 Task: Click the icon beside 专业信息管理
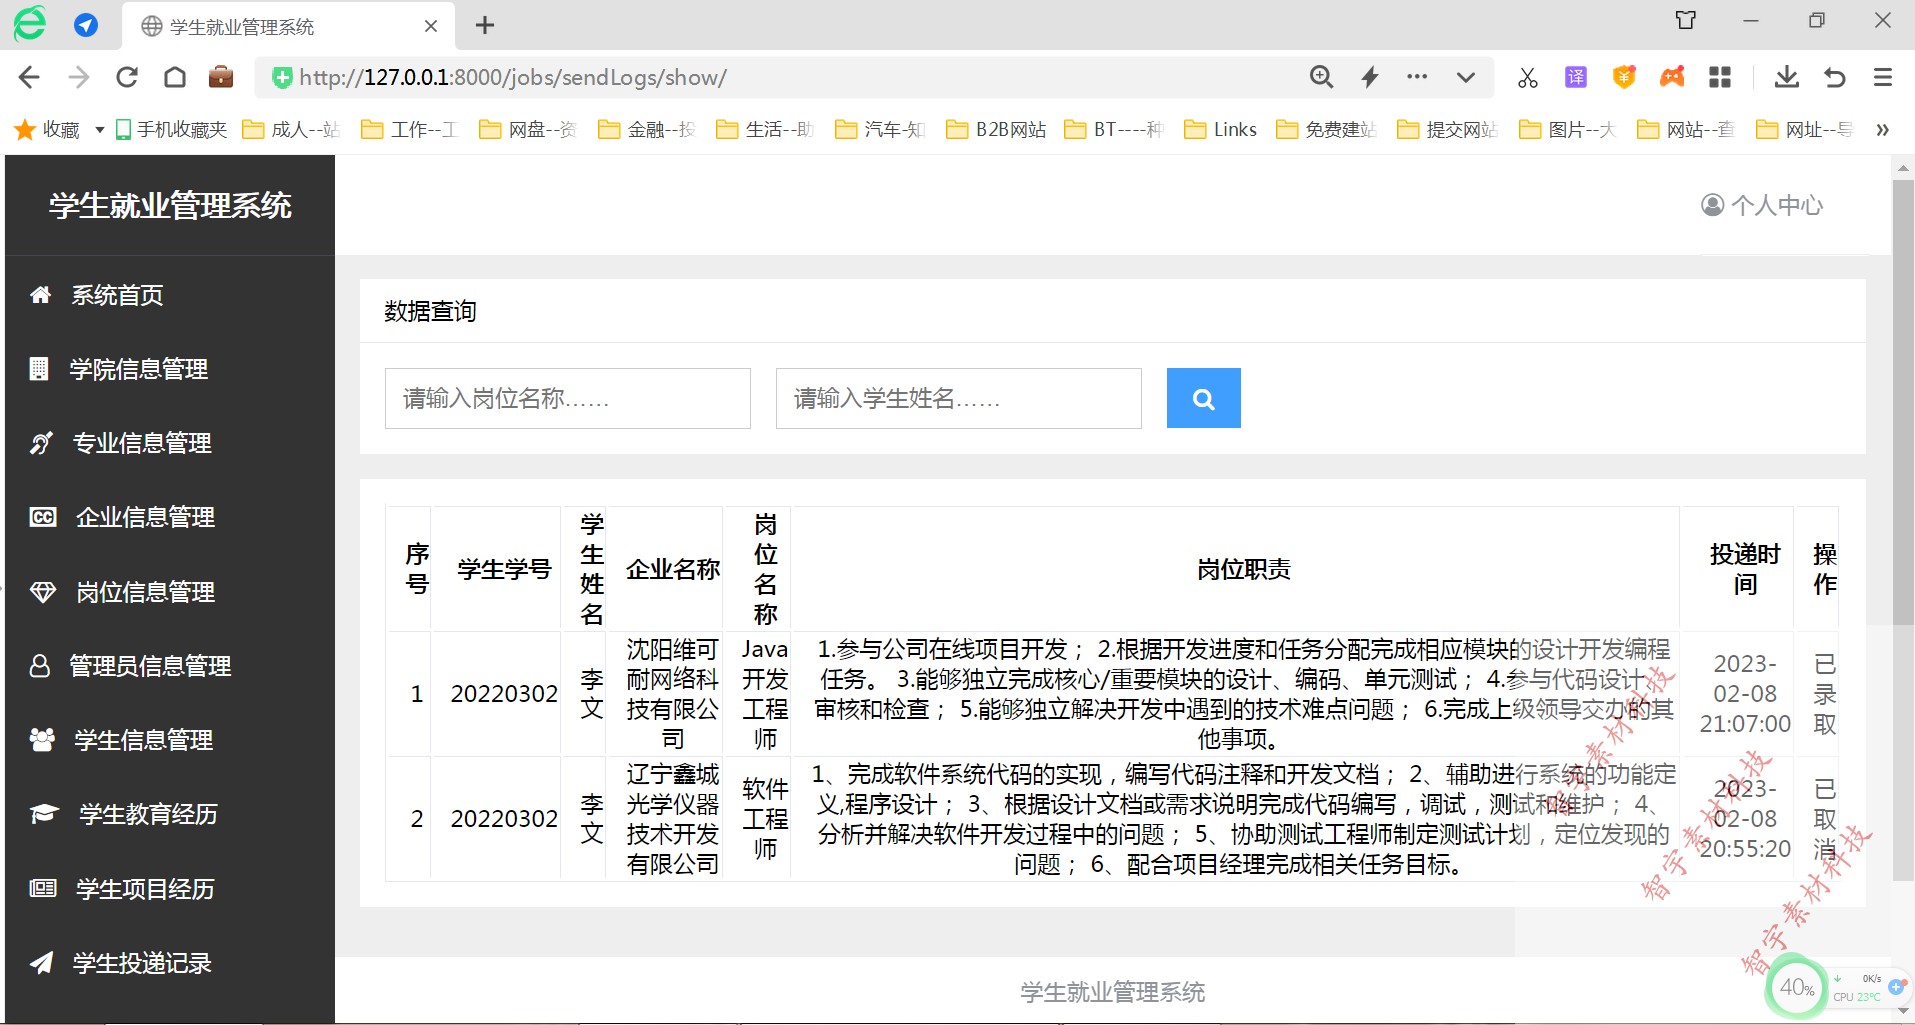(41, 443)
